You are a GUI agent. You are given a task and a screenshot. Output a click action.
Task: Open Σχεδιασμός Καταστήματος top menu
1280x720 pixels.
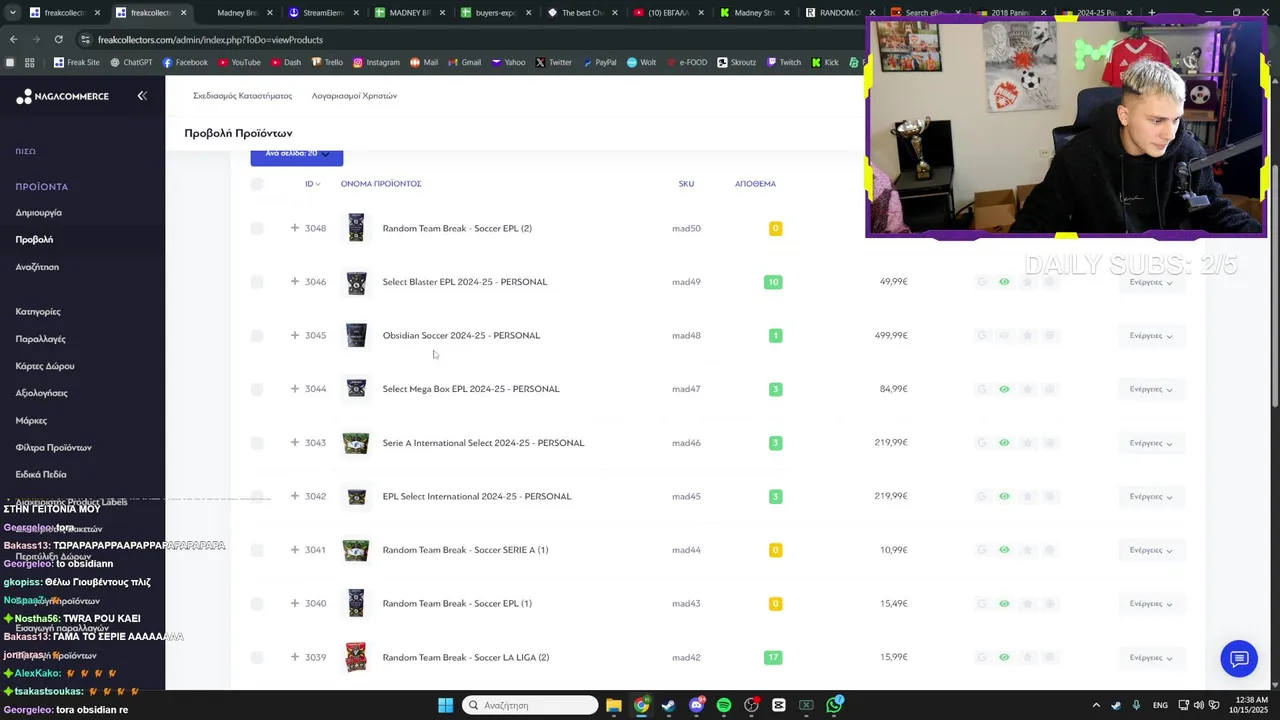242,96
